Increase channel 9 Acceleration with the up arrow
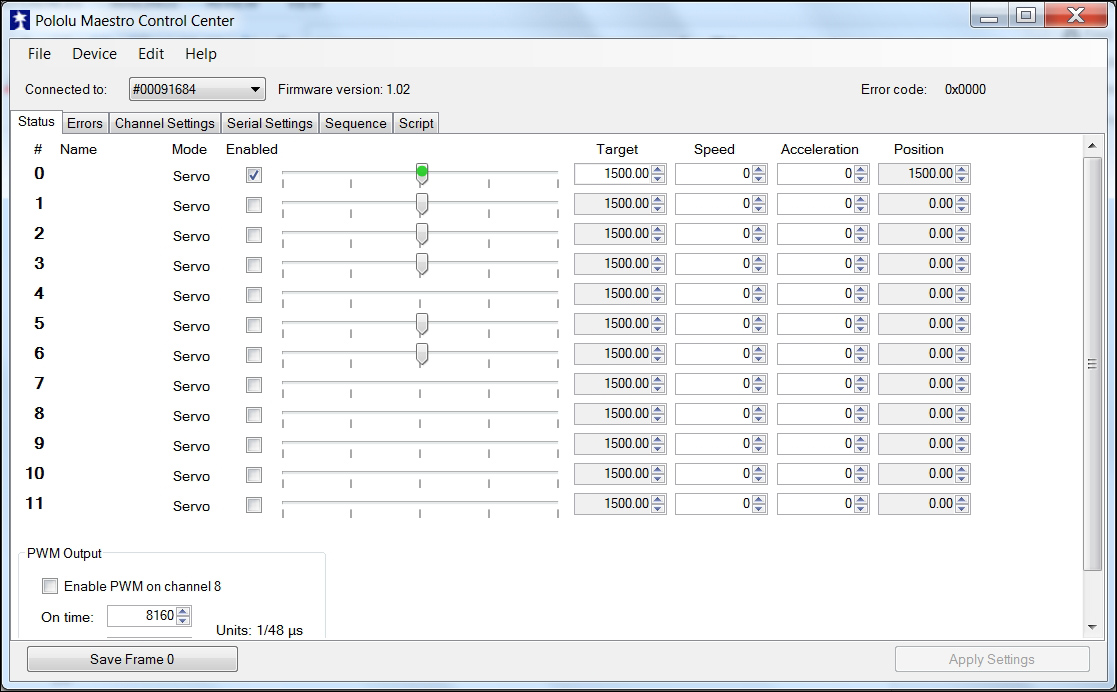The width and height of the screenshot is (1117, 692). 861,439
